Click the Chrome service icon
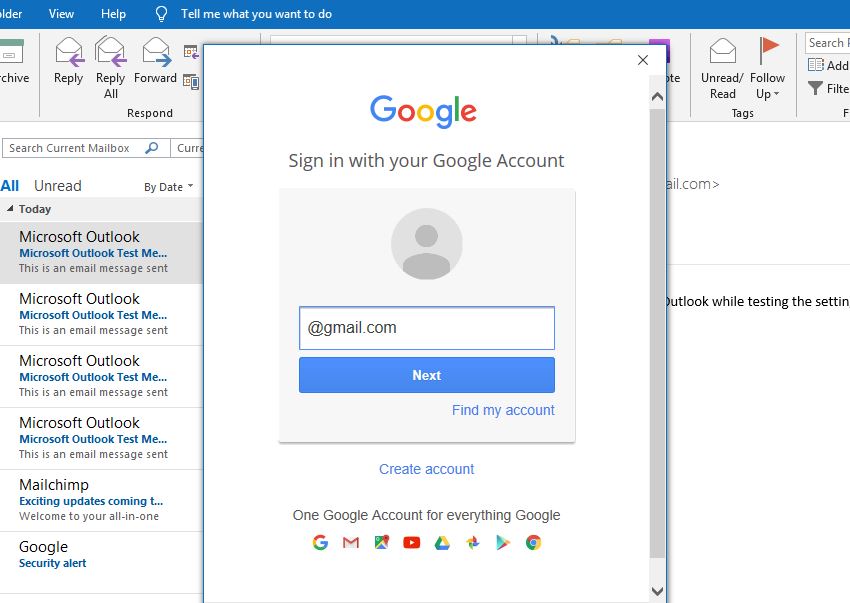This screenshot has height=603, width=850. click(533, 542)
